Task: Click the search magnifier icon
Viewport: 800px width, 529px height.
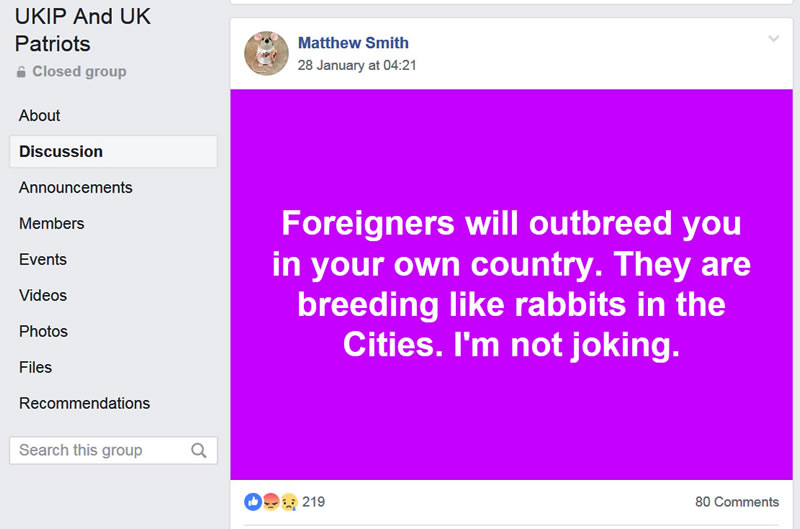Action: [x=199, y=450]
